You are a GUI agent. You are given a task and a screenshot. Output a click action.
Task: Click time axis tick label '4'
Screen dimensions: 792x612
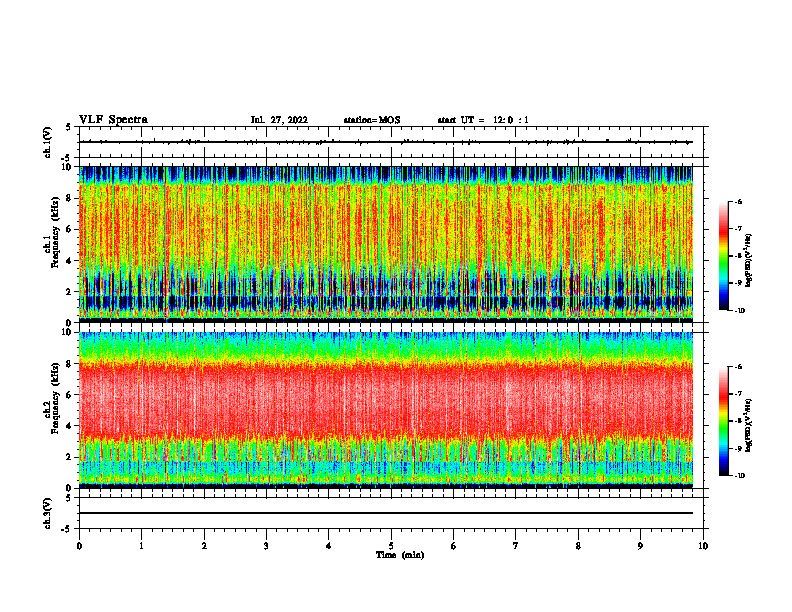pos(329,546)
